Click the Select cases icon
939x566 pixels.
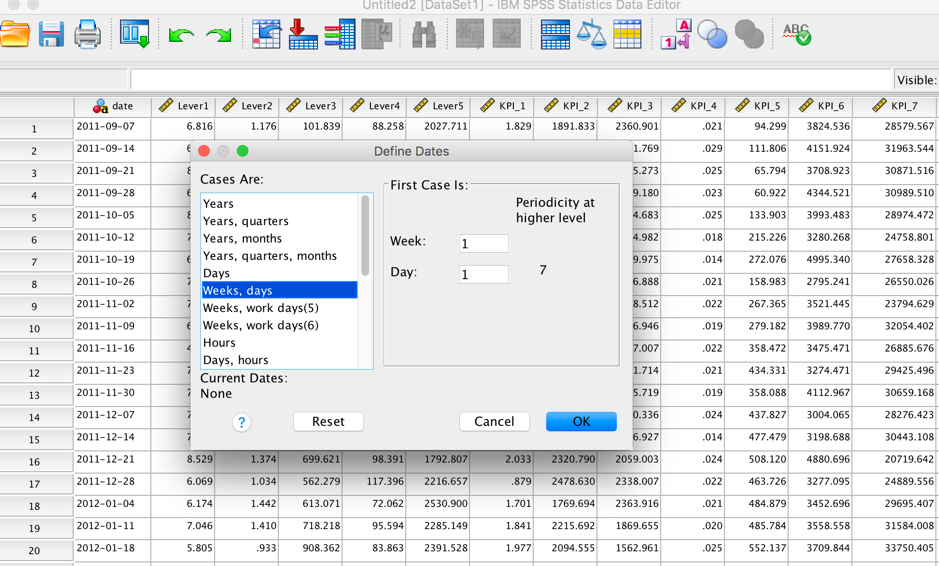point(627,34)
